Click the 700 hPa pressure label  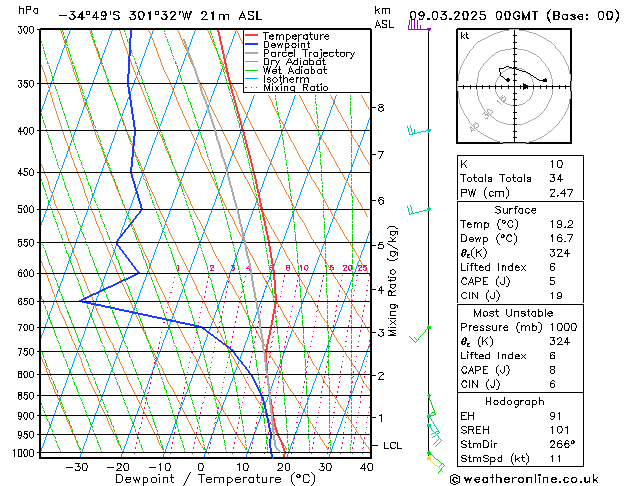(x=28, y=328)
